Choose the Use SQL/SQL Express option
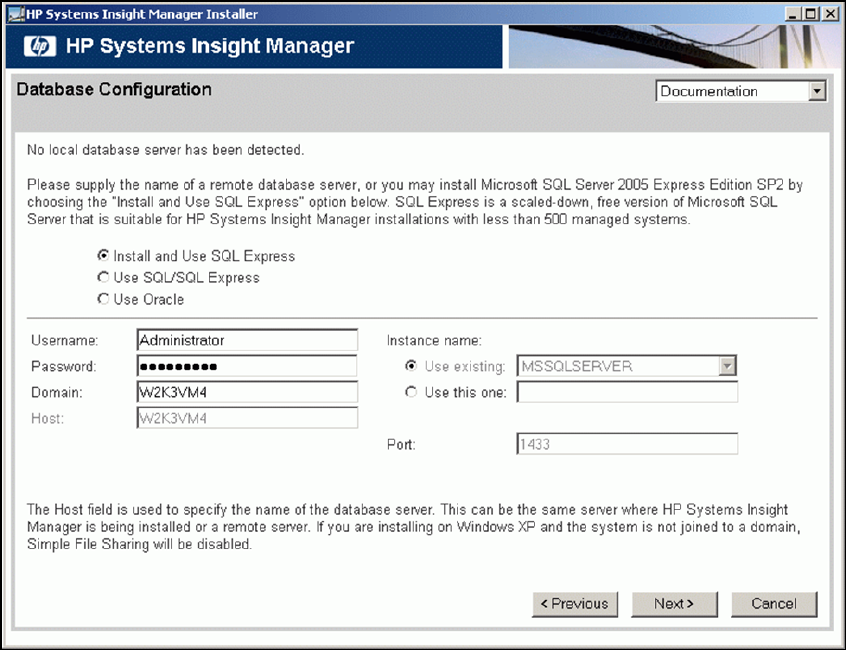The height and width of the screenshot is (650, 846). [102, 278]
